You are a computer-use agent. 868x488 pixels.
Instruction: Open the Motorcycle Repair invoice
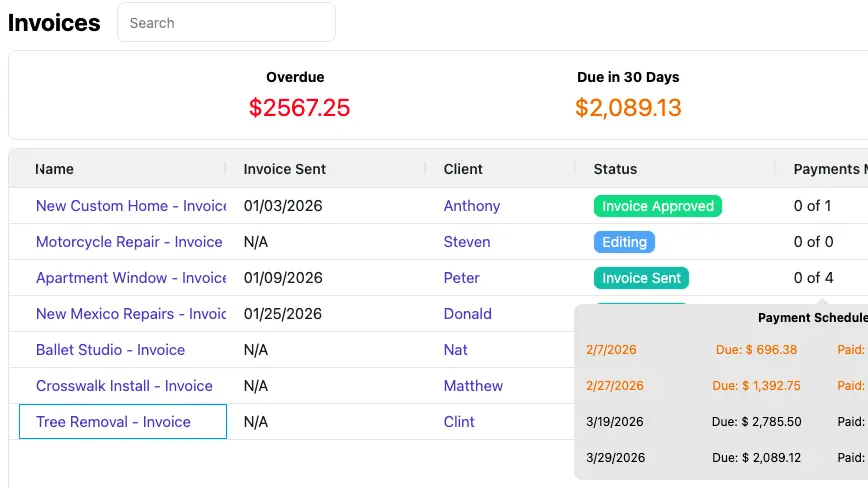(x=129, y=242)
